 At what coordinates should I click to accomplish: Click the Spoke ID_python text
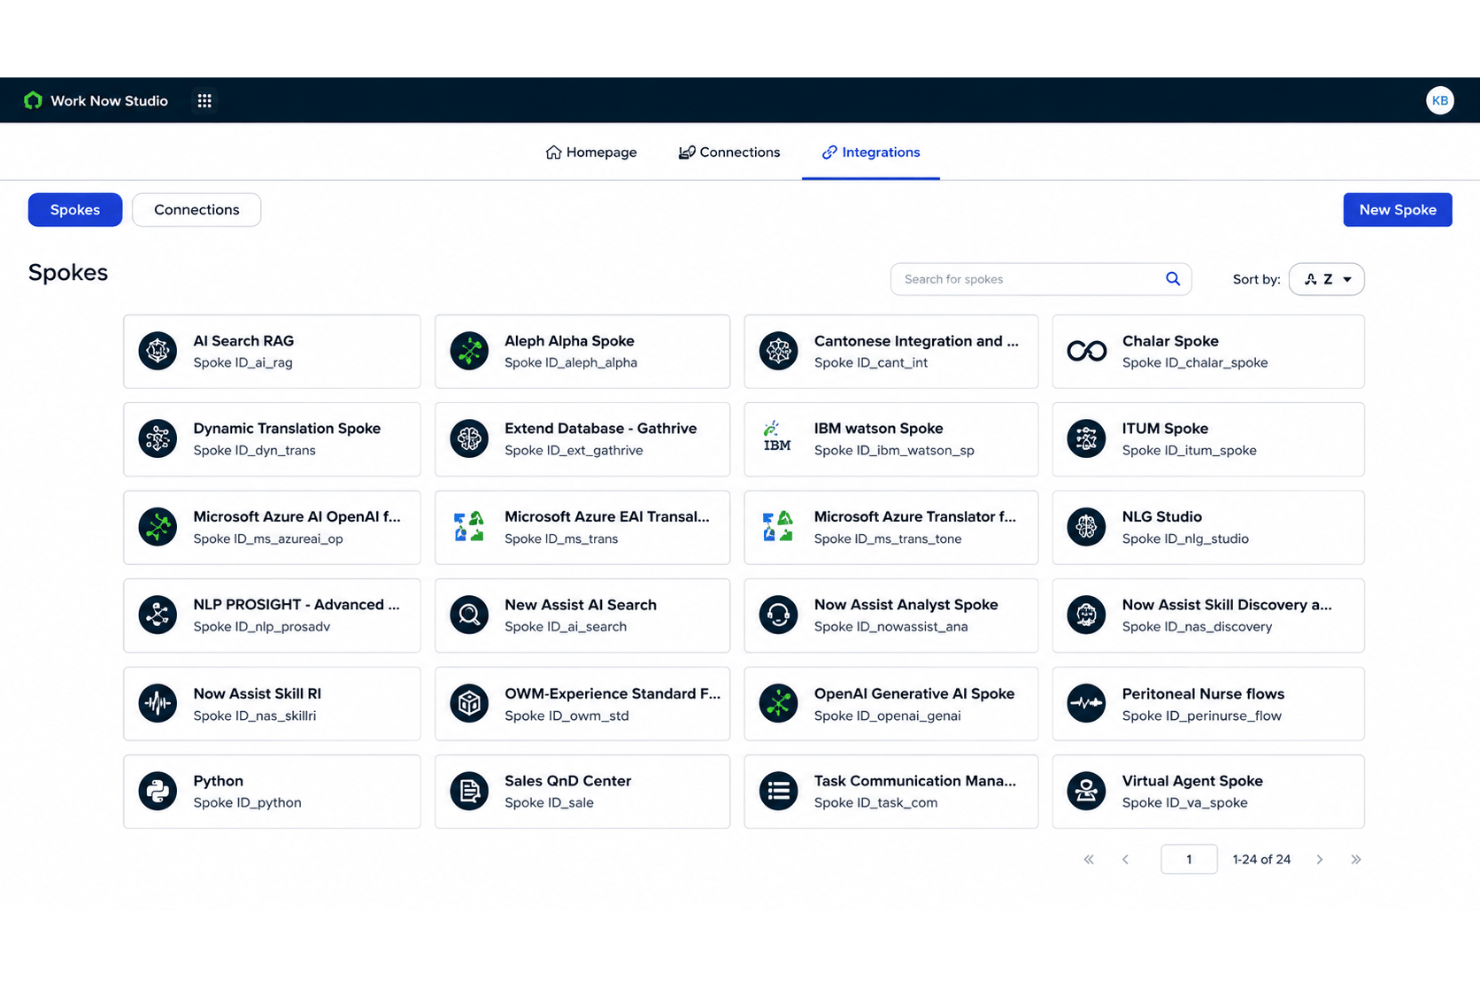click(x=247, y=803)
